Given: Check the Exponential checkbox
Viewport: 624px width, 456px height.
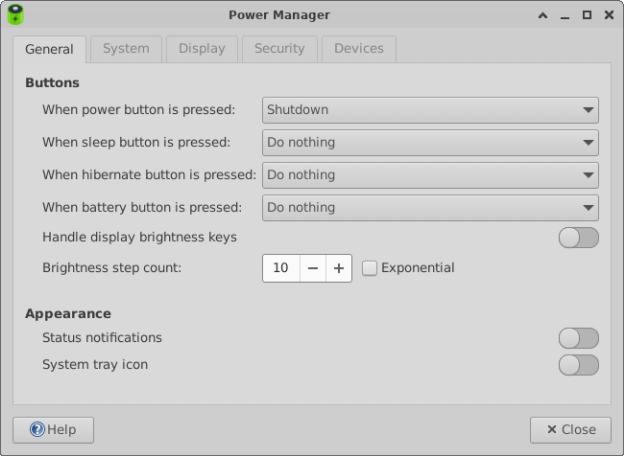Looking at the screenshot, I should point(370,268).
